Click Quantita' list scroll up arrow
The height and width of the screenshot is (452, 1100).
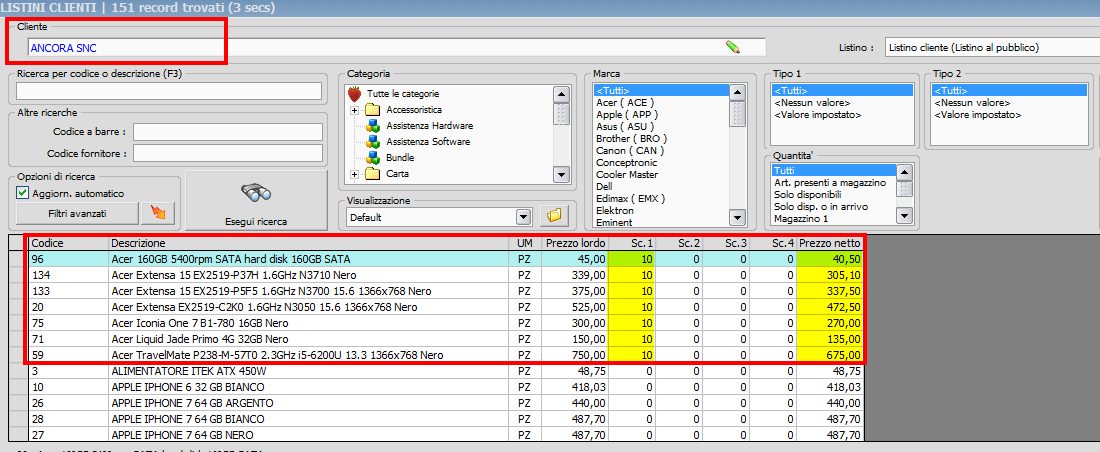[x=905, y=172]
